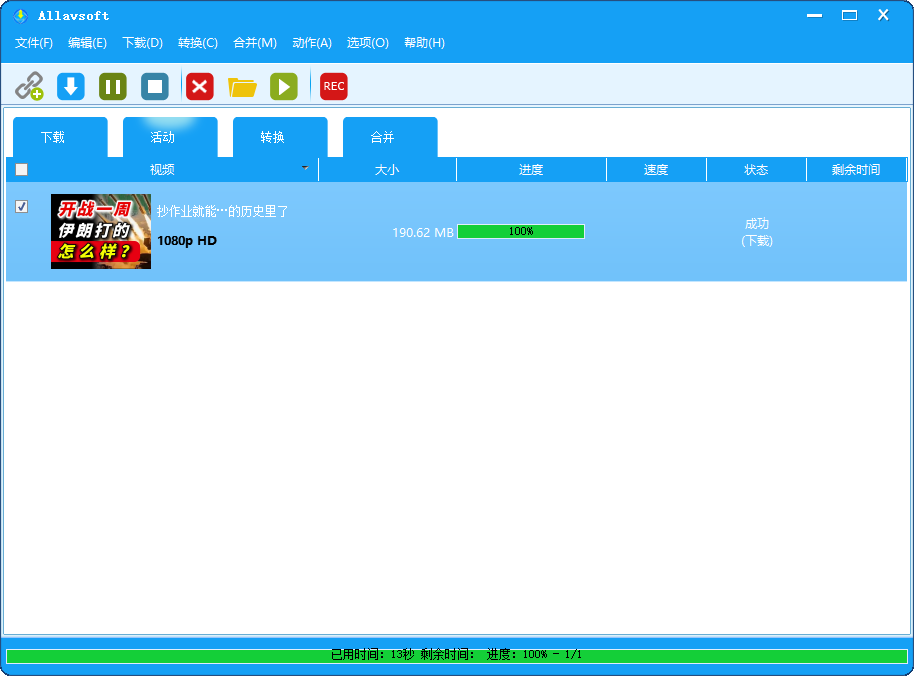Toggle the select-all checkbox in header
Viewport: 914px width, 676px height.
[x=22, y=170]
